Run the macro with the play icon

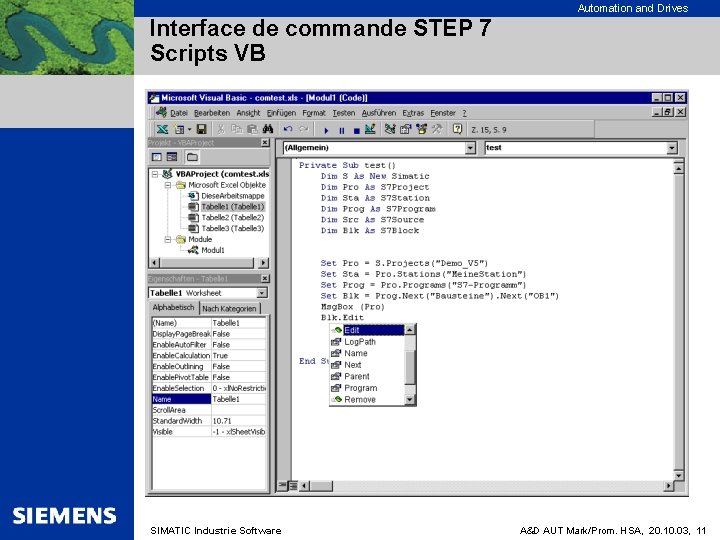point(326,130)
